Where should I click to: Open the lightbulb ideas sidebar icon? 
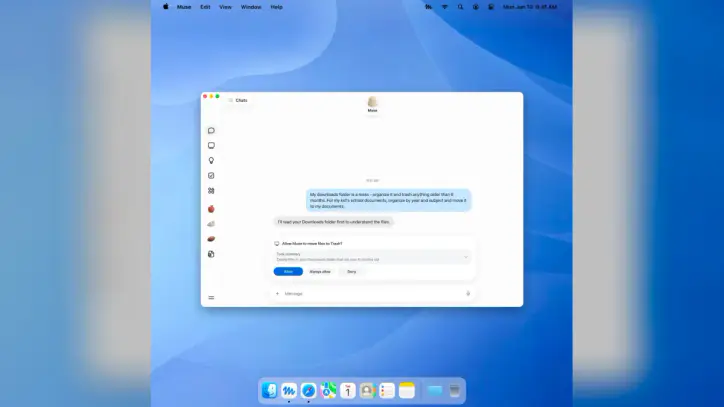tap(211, 160)
